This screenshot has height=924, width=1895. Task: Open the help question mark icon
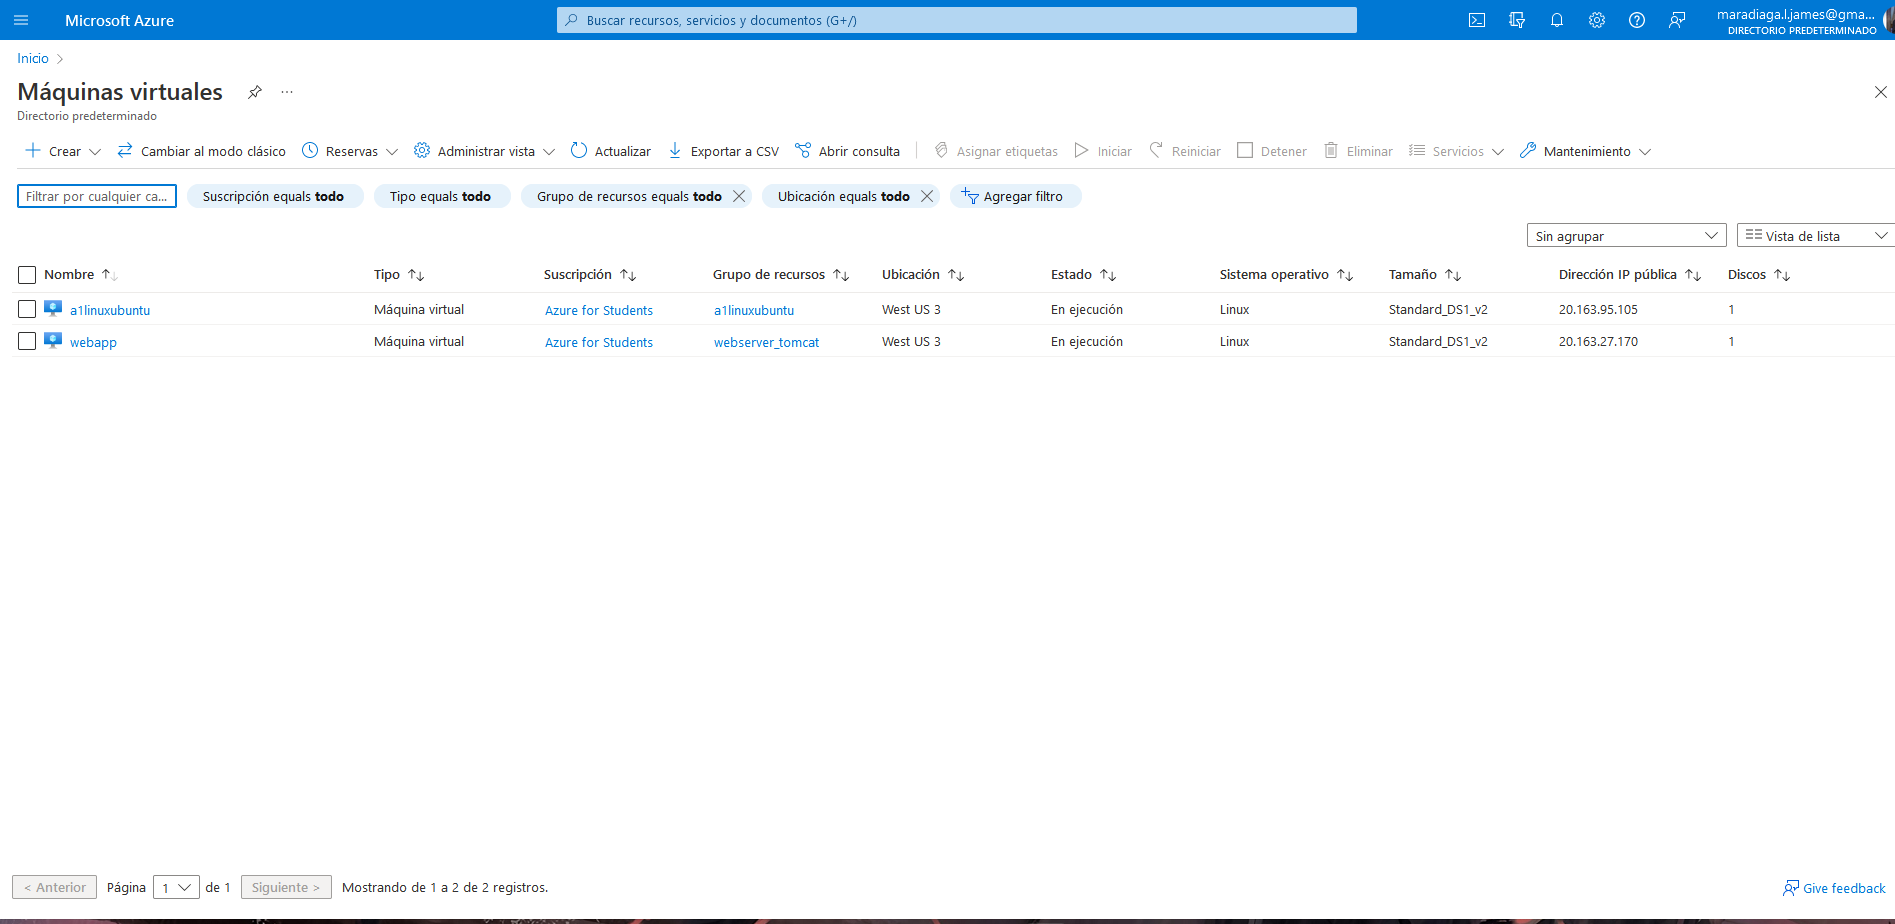coord(1637,20)
